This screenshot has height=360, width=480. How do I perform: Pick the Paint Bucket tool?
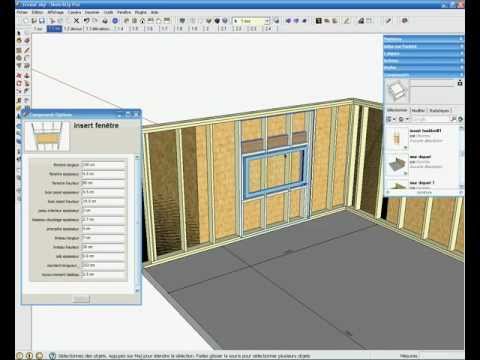(x=19, y=41)
